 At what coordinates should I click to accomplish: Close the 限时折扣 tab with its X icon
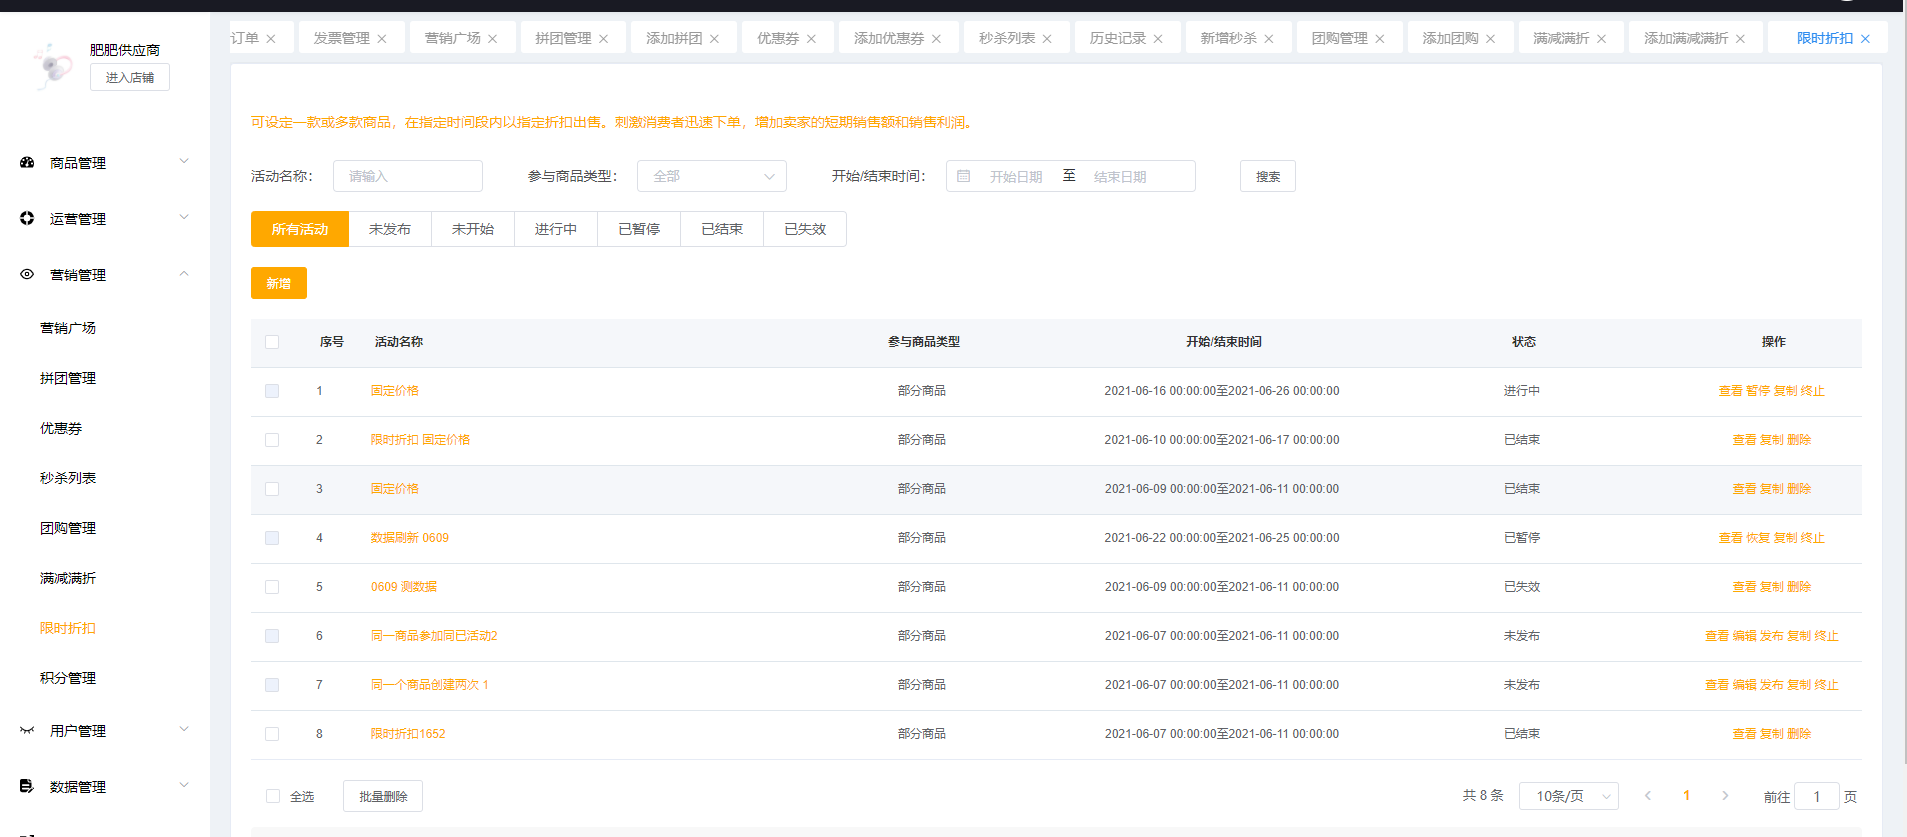pos(1865,39)
